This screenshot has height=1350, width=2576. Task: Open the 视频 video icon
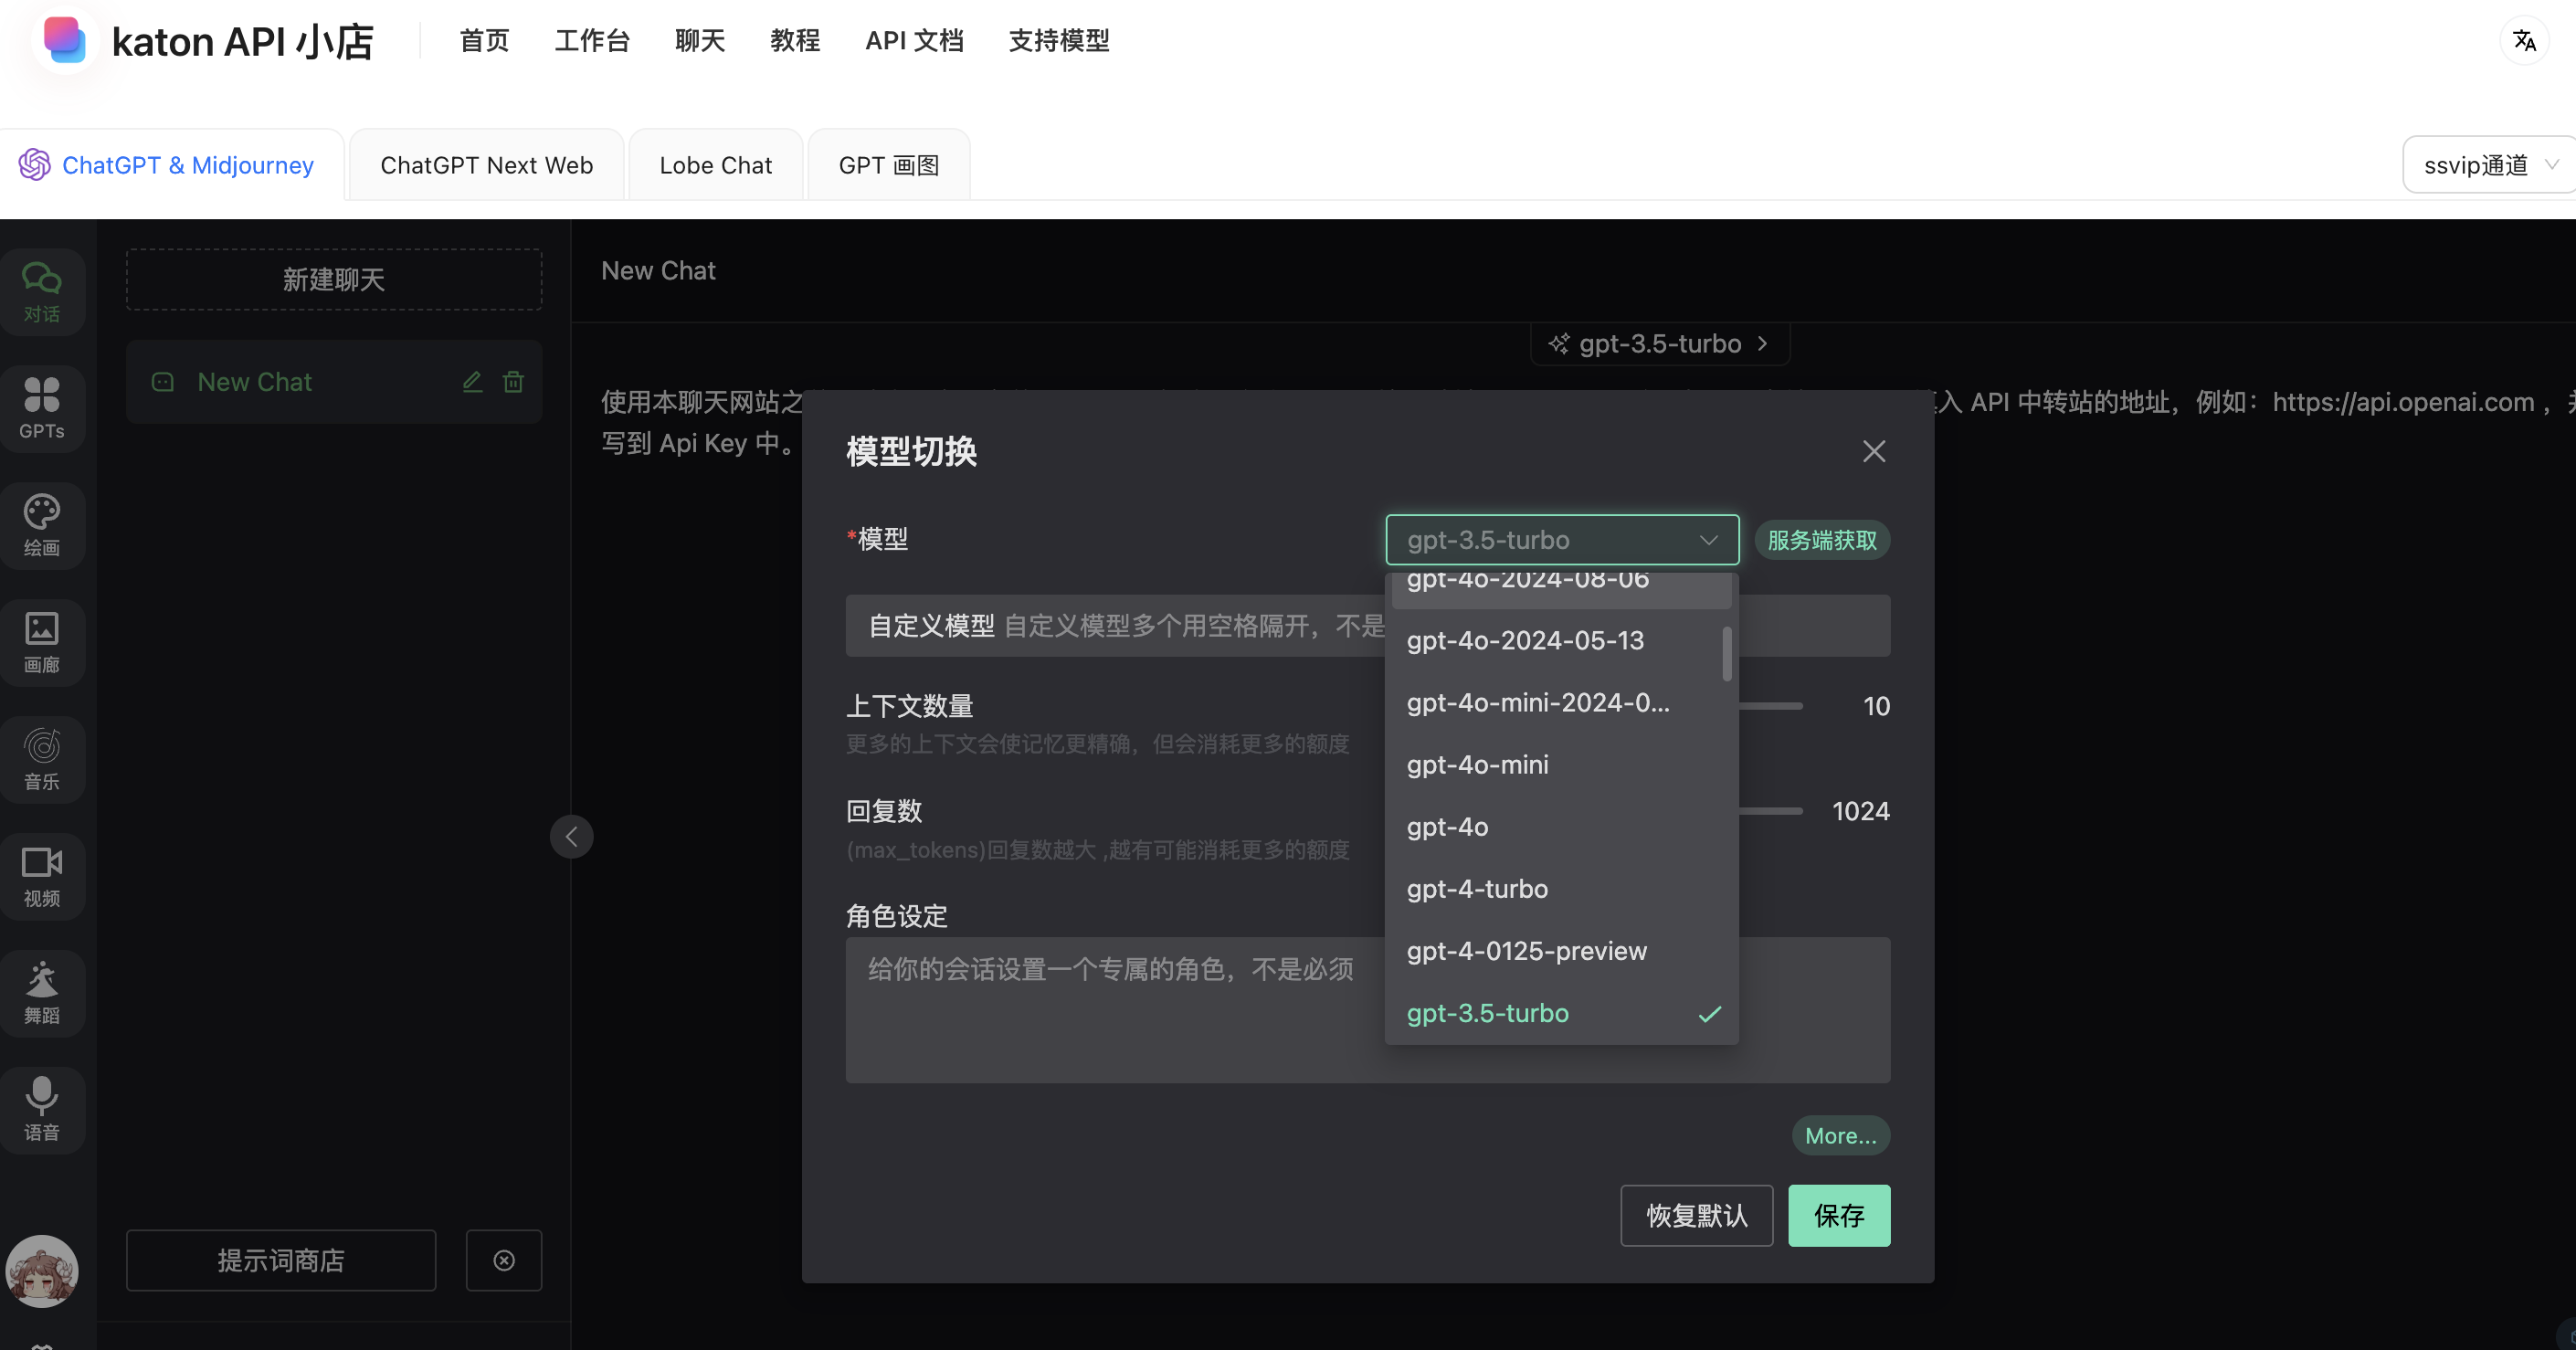tap(42, 876)
